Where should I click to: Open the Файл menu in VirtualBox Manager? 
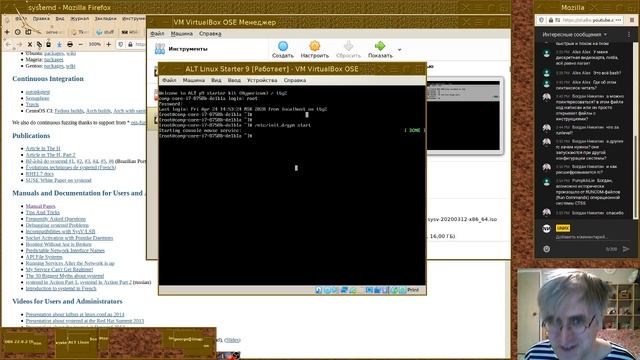(x=157, y=33)
